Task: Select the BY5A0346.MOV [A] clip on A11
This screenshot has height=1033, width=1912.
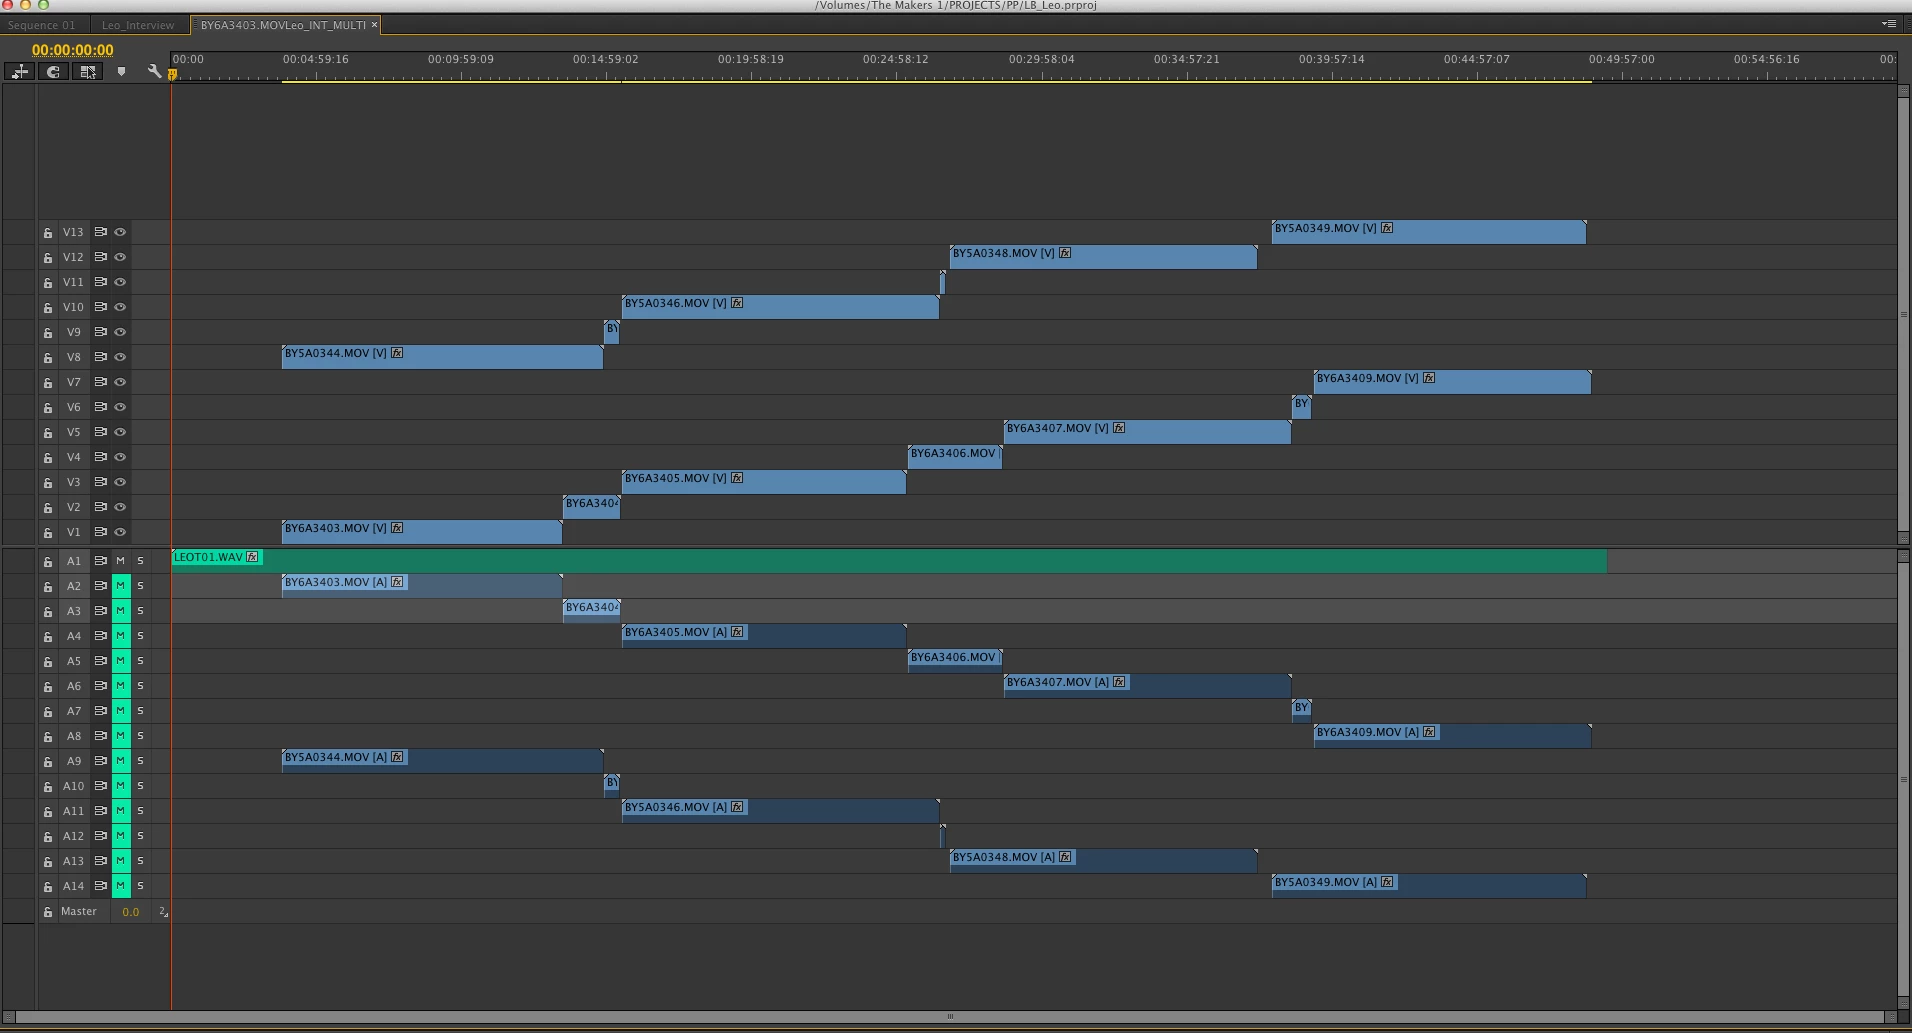Action: pyautogui.click(x=780, y=811)
